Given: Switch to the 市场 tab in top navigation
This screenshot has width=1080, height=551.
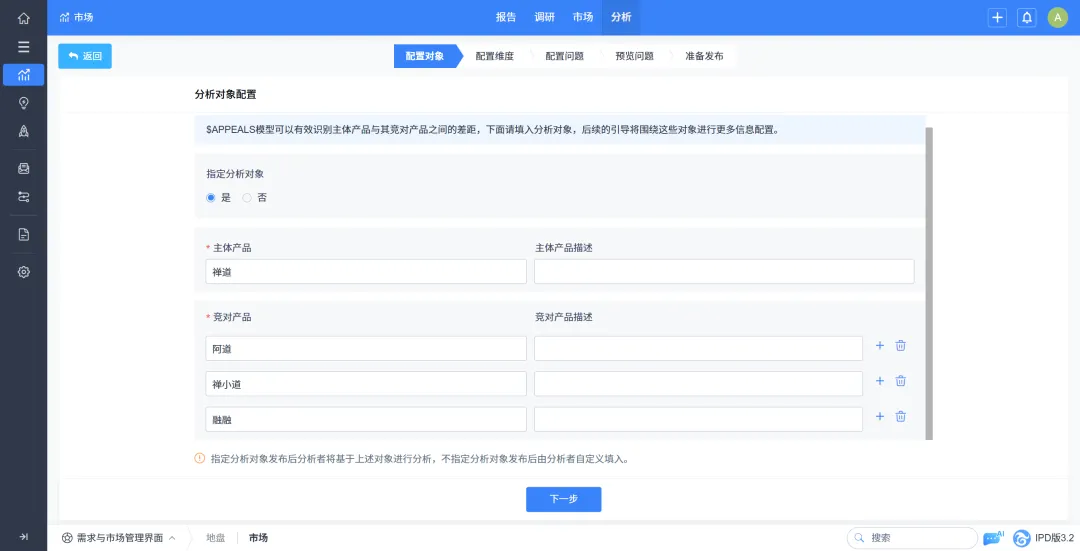Looking at the screenshot, I should click(583, 17).
